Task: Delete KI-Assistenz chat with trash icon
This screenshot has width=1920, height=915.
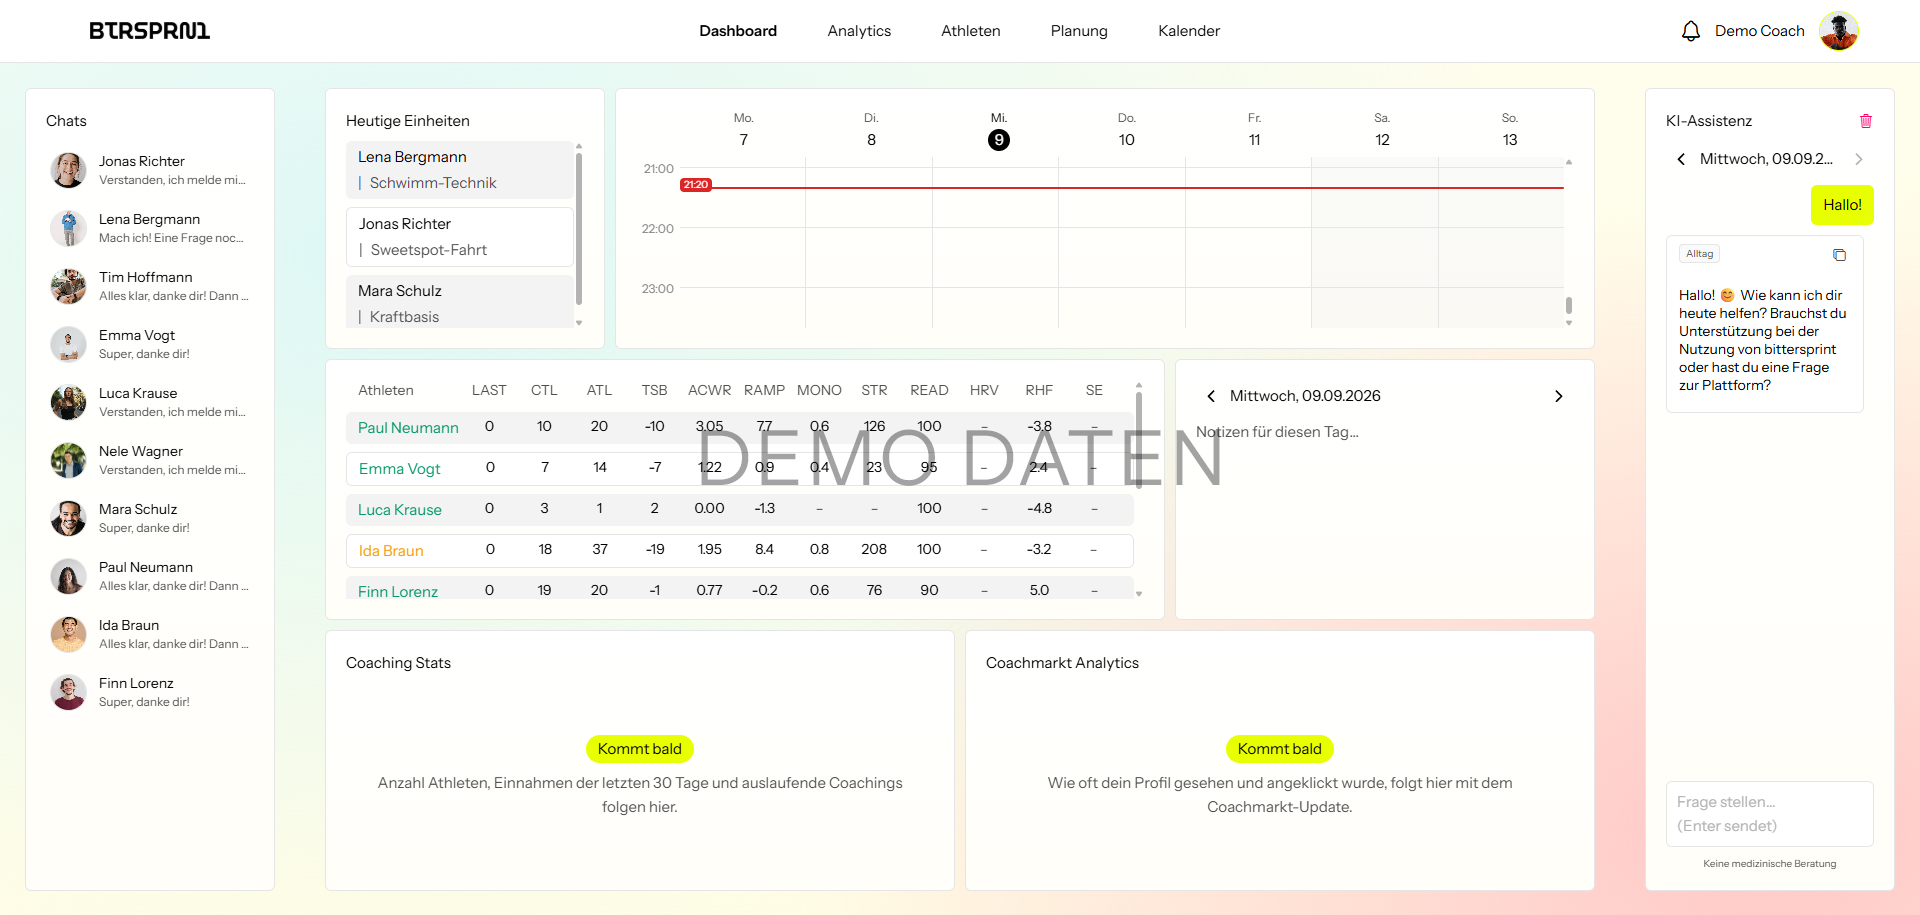Action: [1865, 121]
